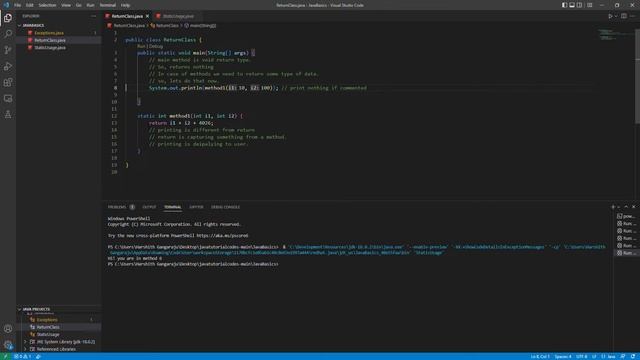Open the Selection menu
Screen dimensions: 640x360
click(x=47, y=5)
